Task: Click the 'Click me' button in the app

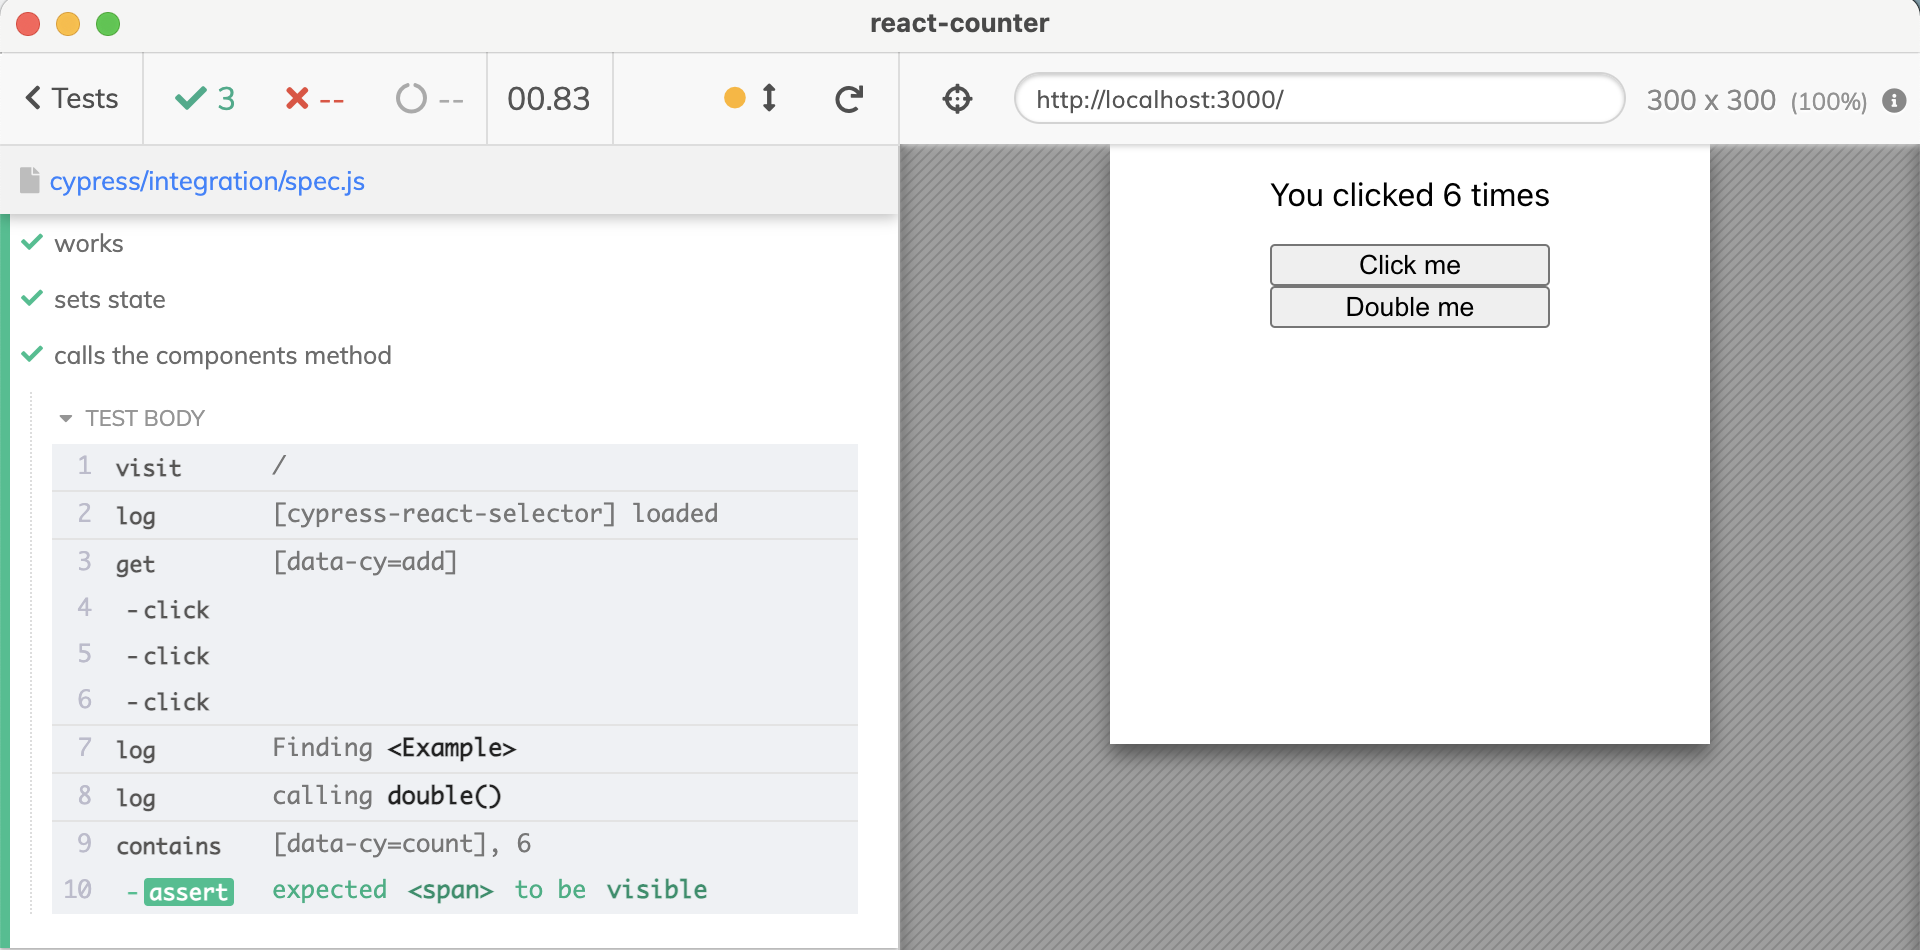Action: (x=1410, y=265)
